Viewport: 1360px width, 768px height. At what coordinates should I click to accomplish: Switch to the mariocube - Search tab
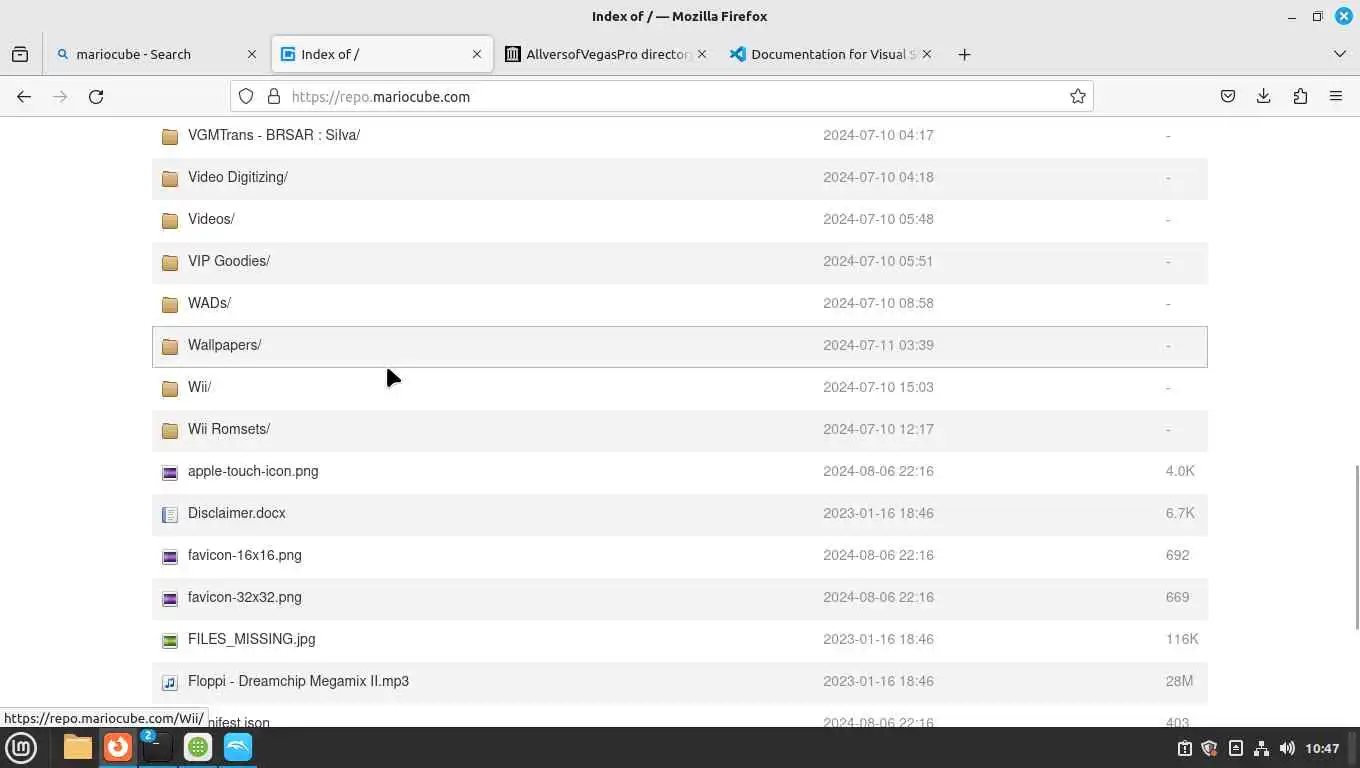click(157, 54)
